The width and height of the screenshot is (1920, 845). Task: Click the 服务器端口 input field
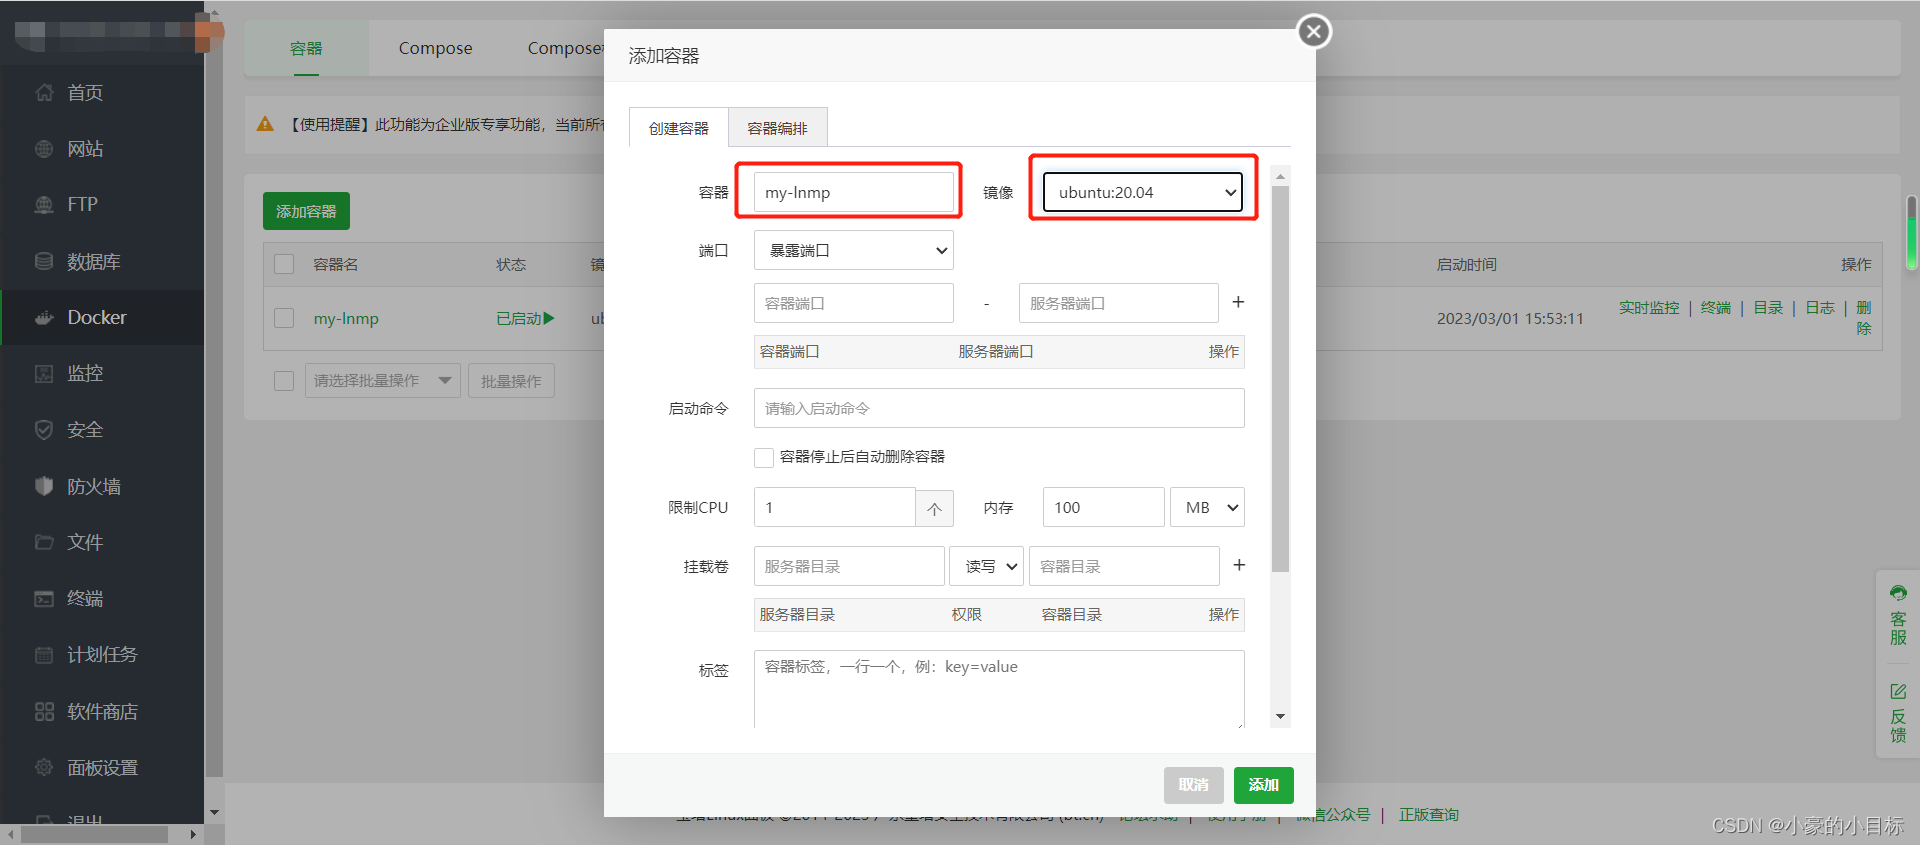tap(1119, 303)
